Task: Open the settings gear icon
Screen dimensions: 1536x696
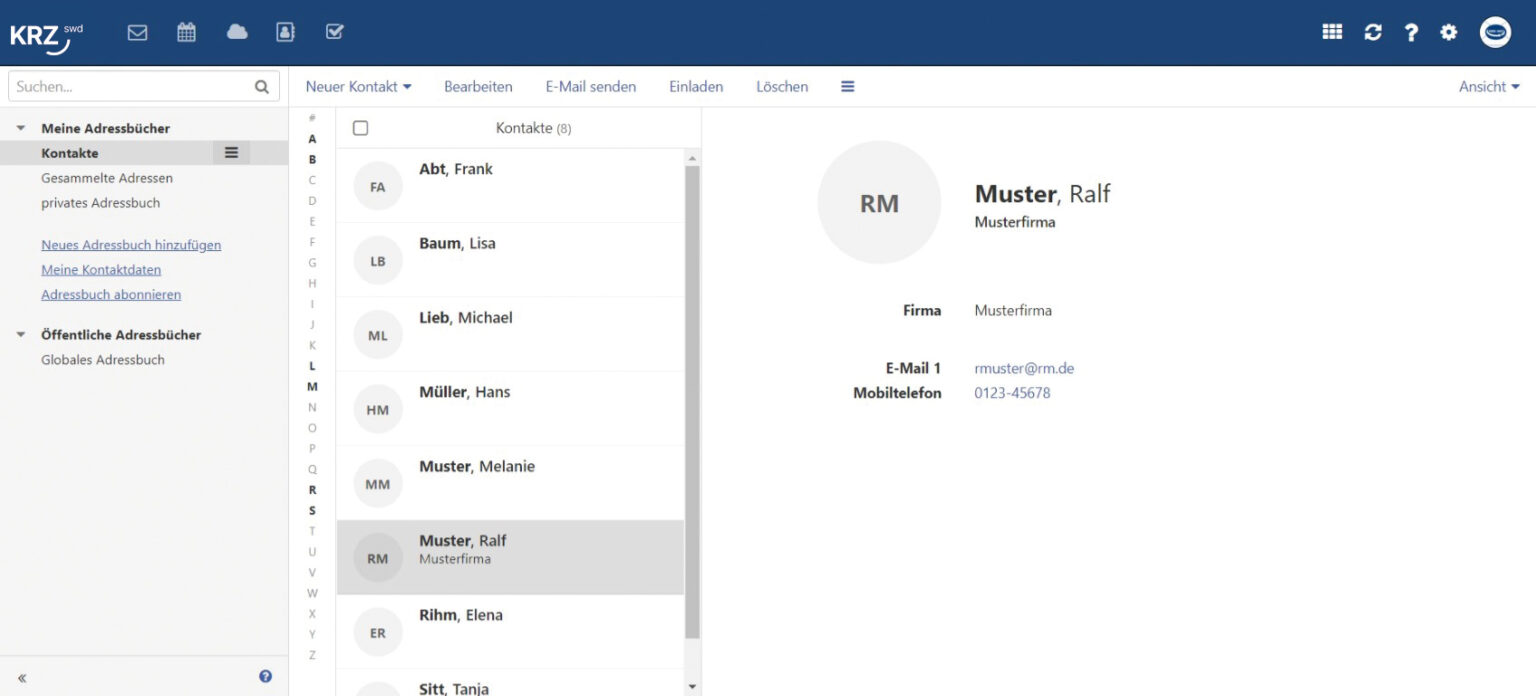Action: click(x=1448, y=32)
